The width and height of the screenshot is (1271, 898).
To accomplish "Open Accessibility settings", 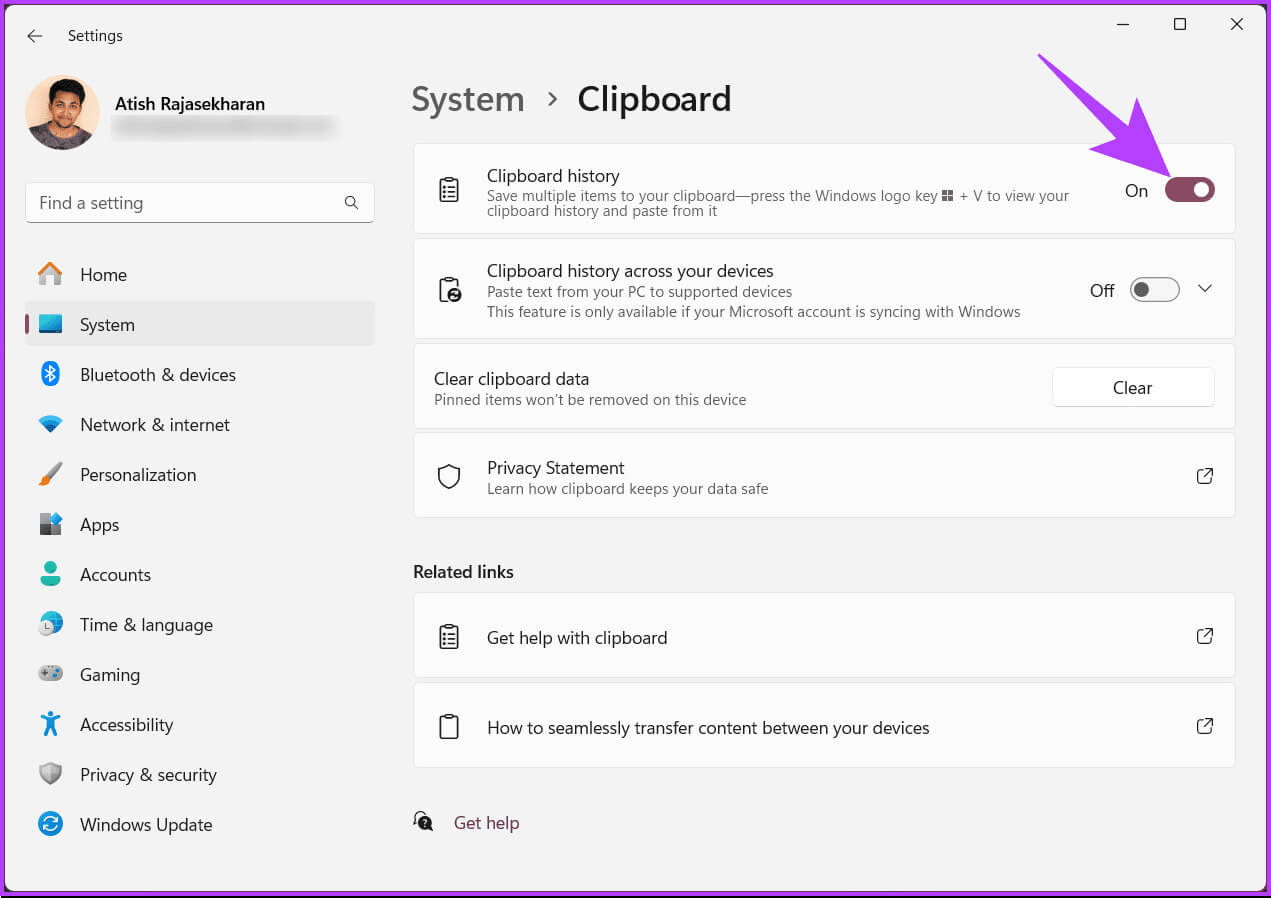I will click(200, 725).
